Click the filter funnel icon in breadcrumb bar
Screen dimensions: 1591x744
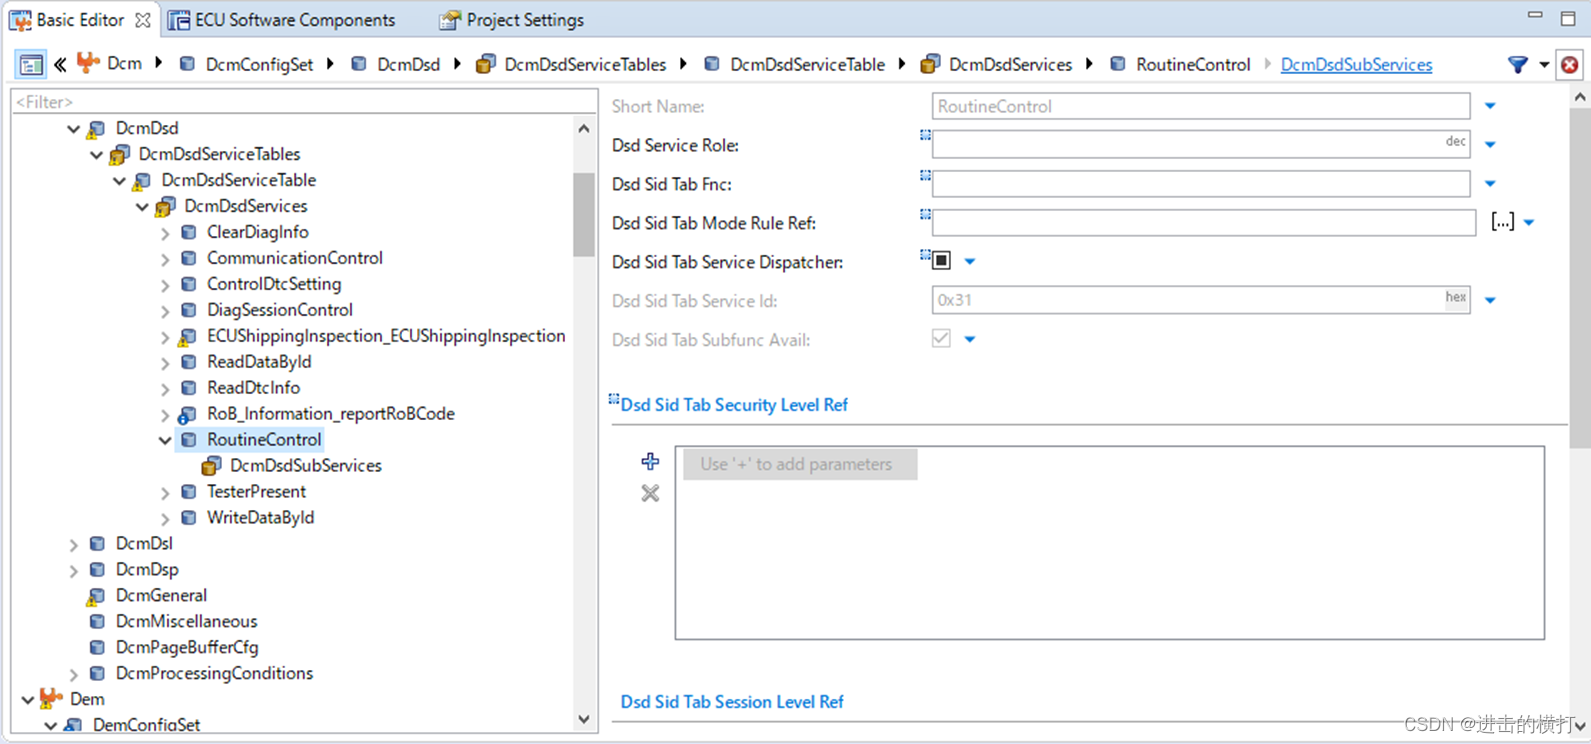(1518, 65)
